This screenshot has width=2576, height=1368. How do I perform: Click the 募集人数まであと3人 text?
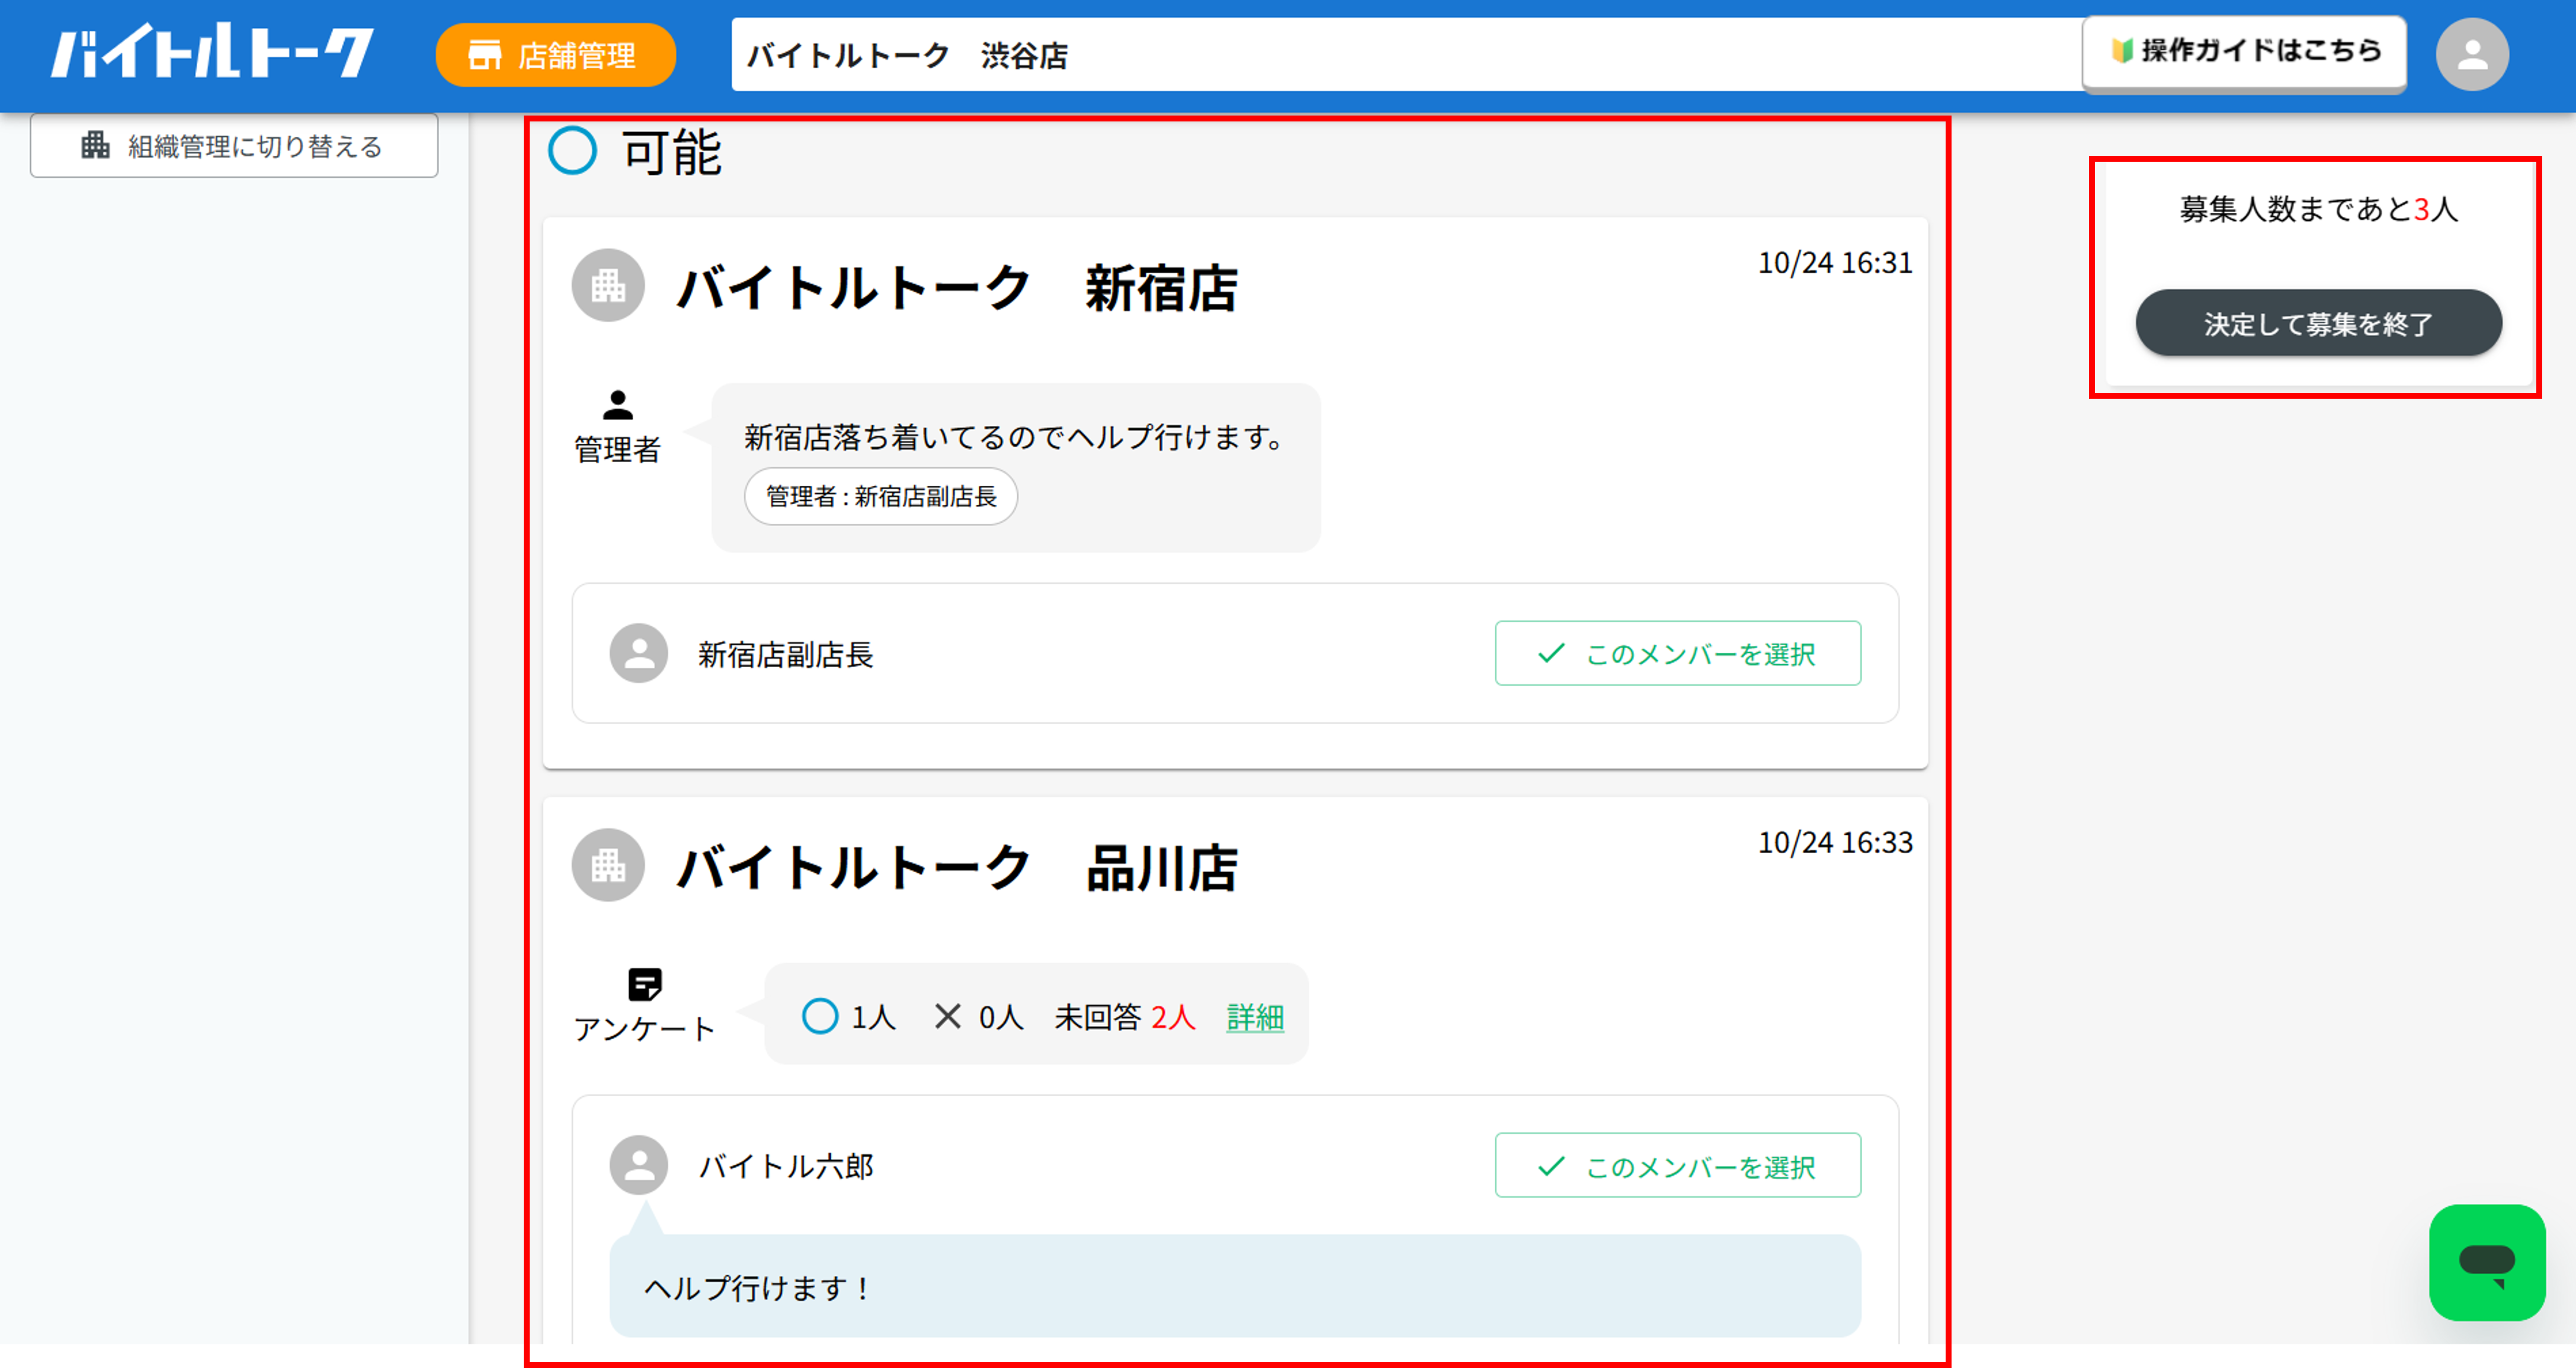pyautogui.click(x=2319, y=209)
